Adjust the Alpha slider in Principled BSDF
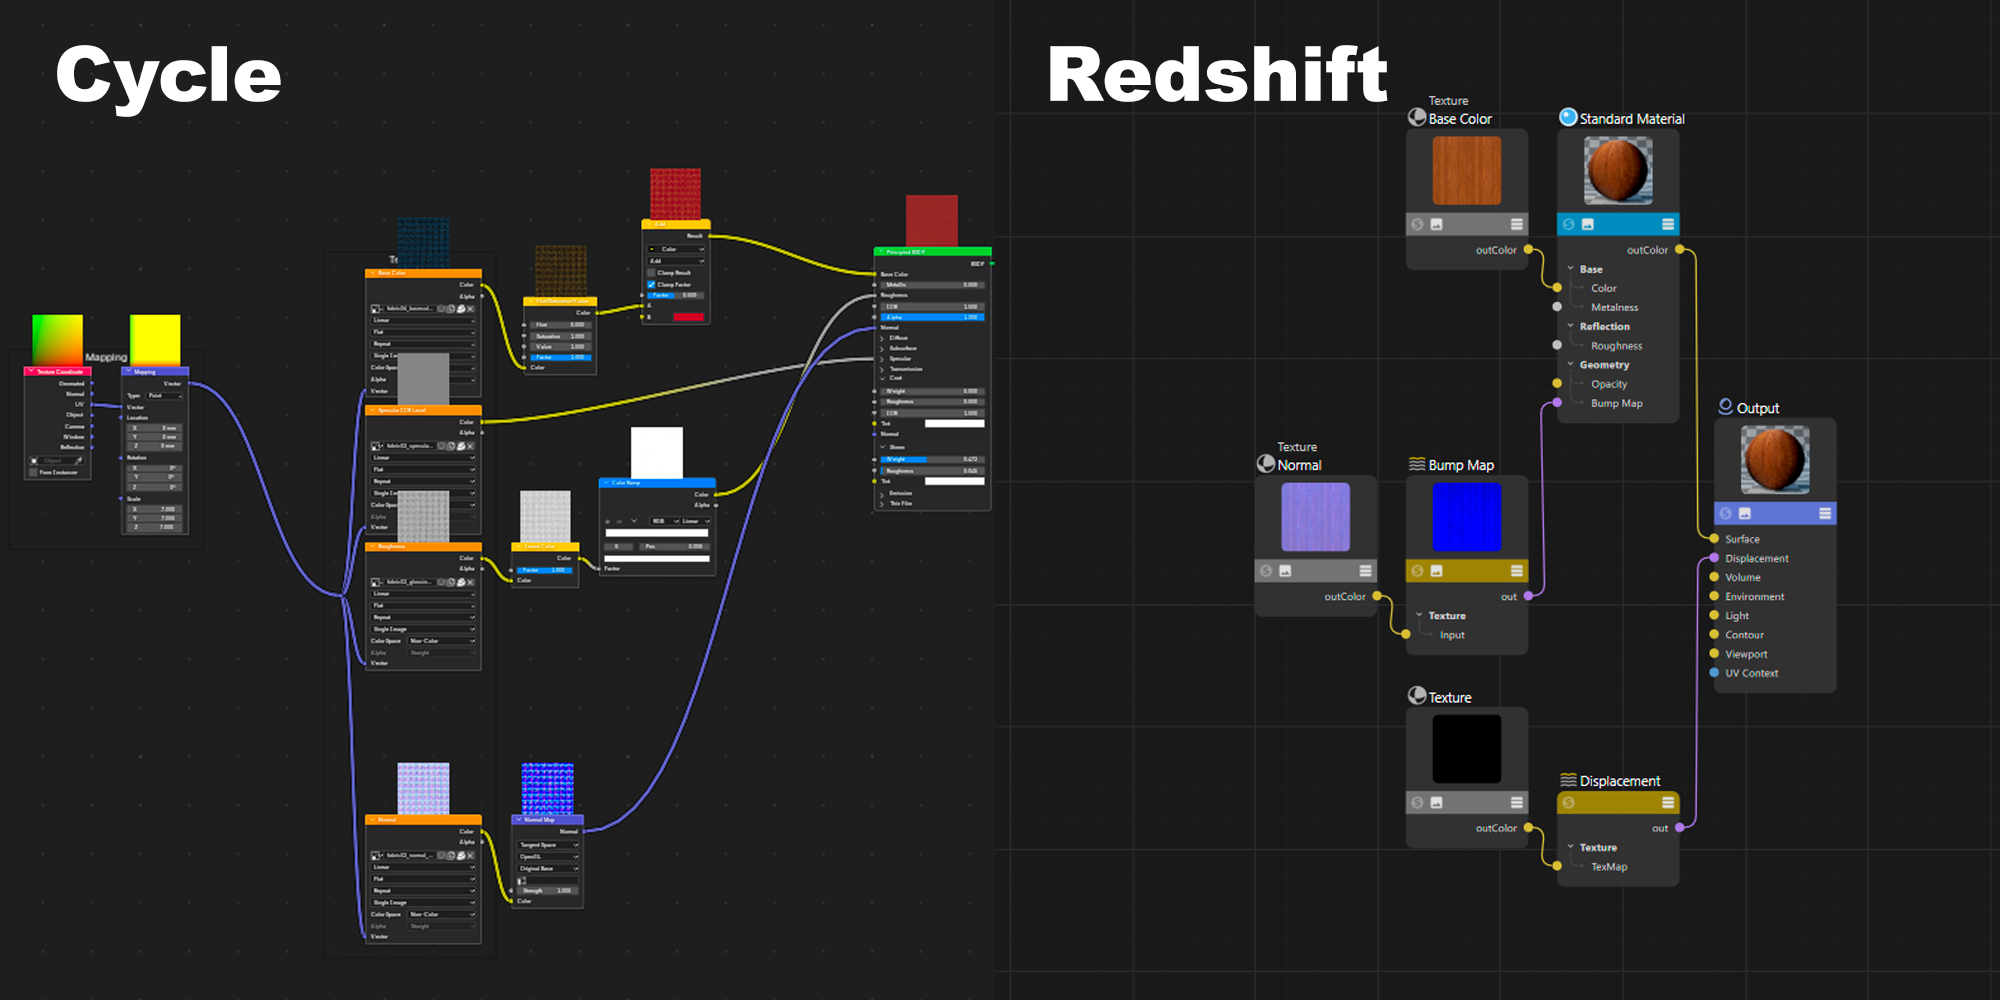The height and width of the screenshot is (1000, 2000). tap(932, 317)
